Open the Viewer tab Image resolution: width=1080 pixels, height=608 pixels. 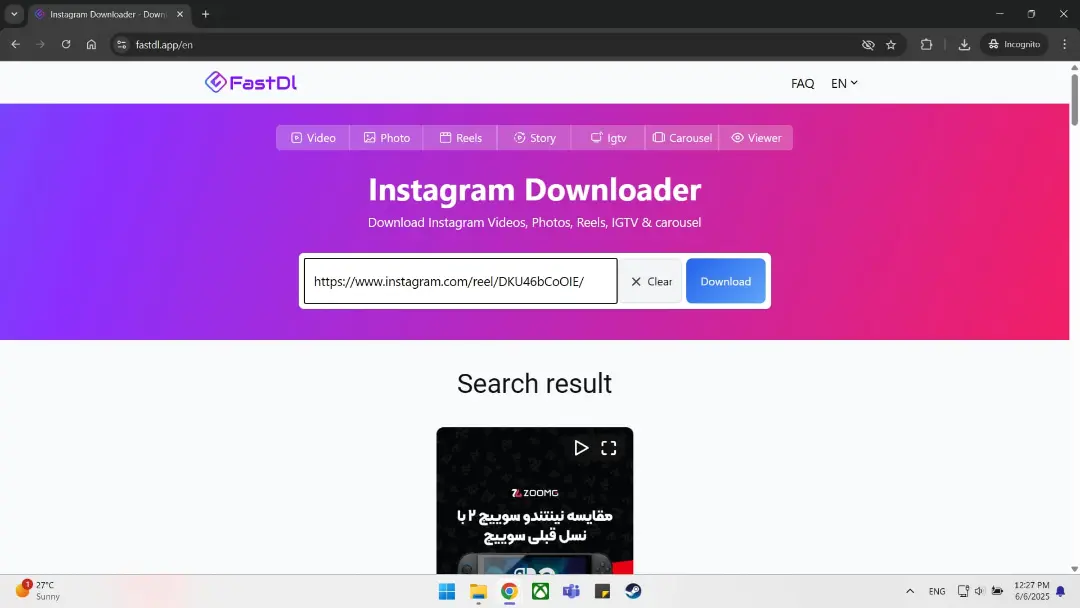[756, 138]
